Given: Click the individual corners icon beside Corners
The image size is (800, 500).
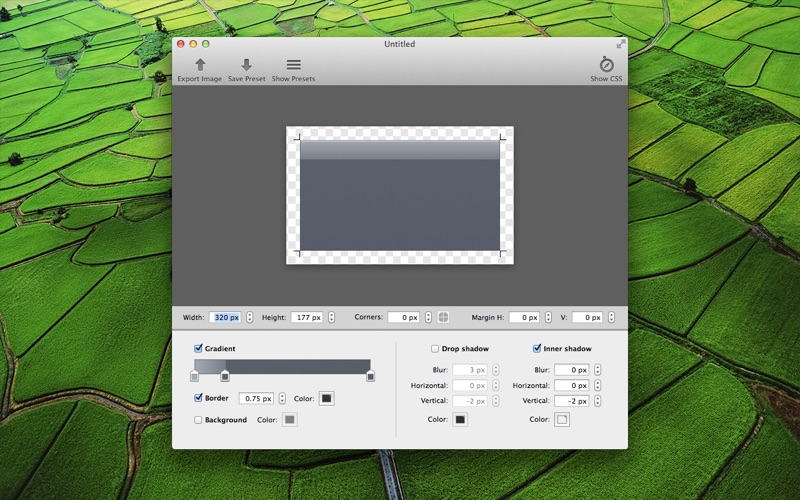Looking at the screenshot, I should pyautogui.click(x=443, y=317).
